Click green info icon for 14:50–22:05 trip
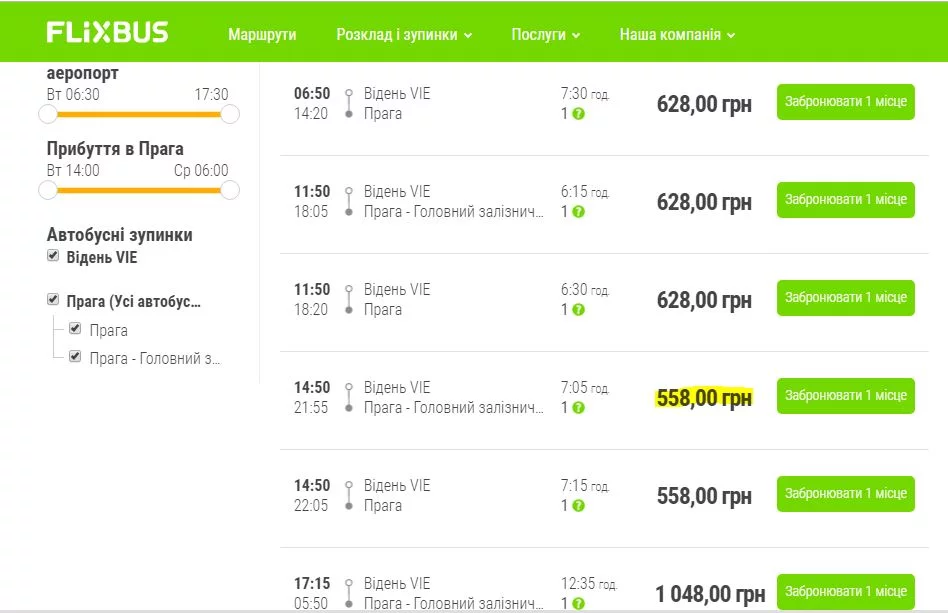948x613 pixels. pos(579,506)
